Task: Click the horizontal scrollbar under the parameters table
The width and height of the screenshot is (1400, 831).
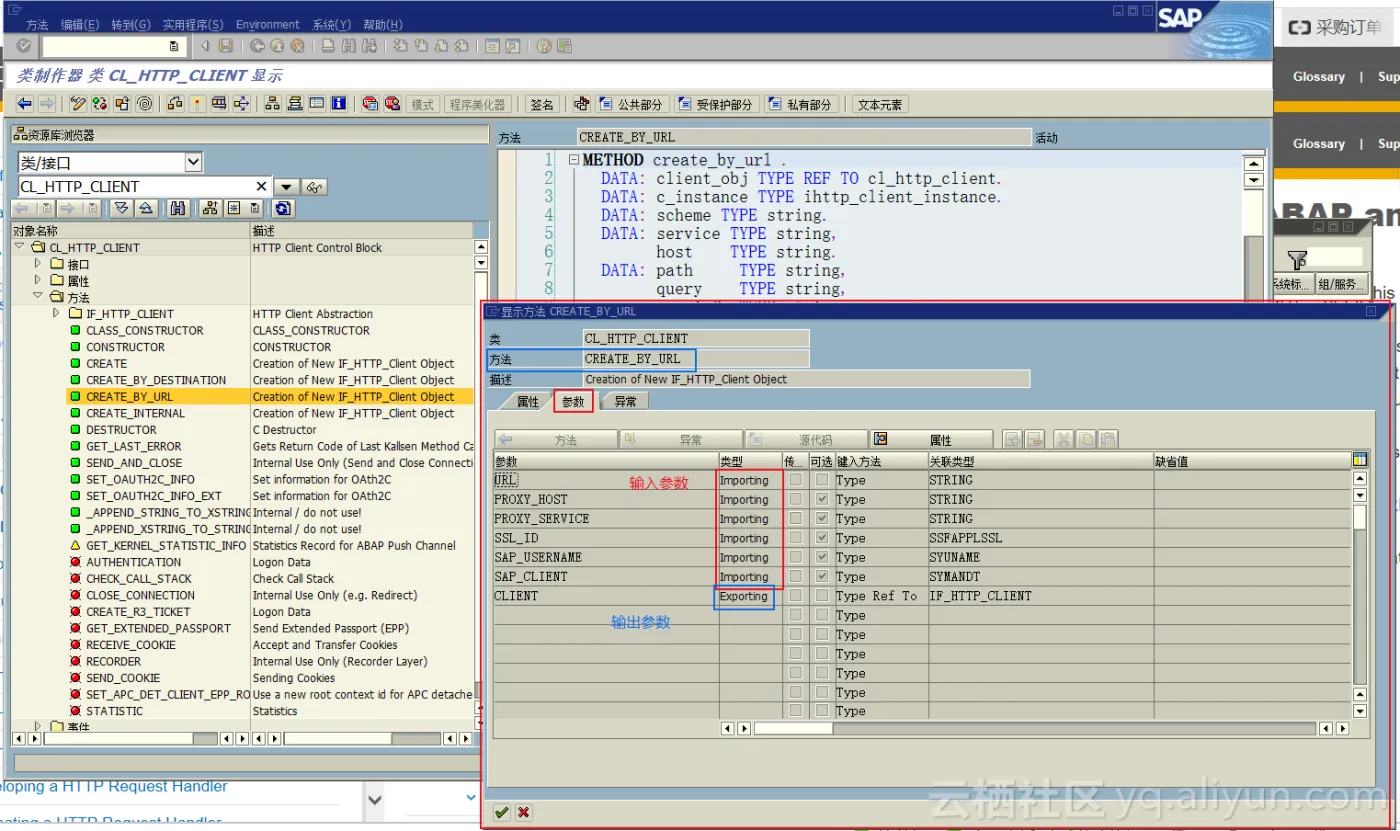Action: pos(1036,729)
